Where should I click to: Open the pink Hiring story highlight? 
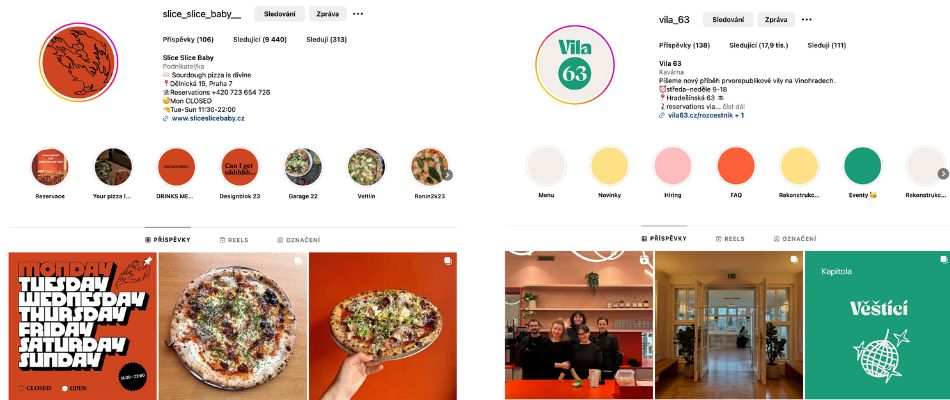(x=673, y=165)
